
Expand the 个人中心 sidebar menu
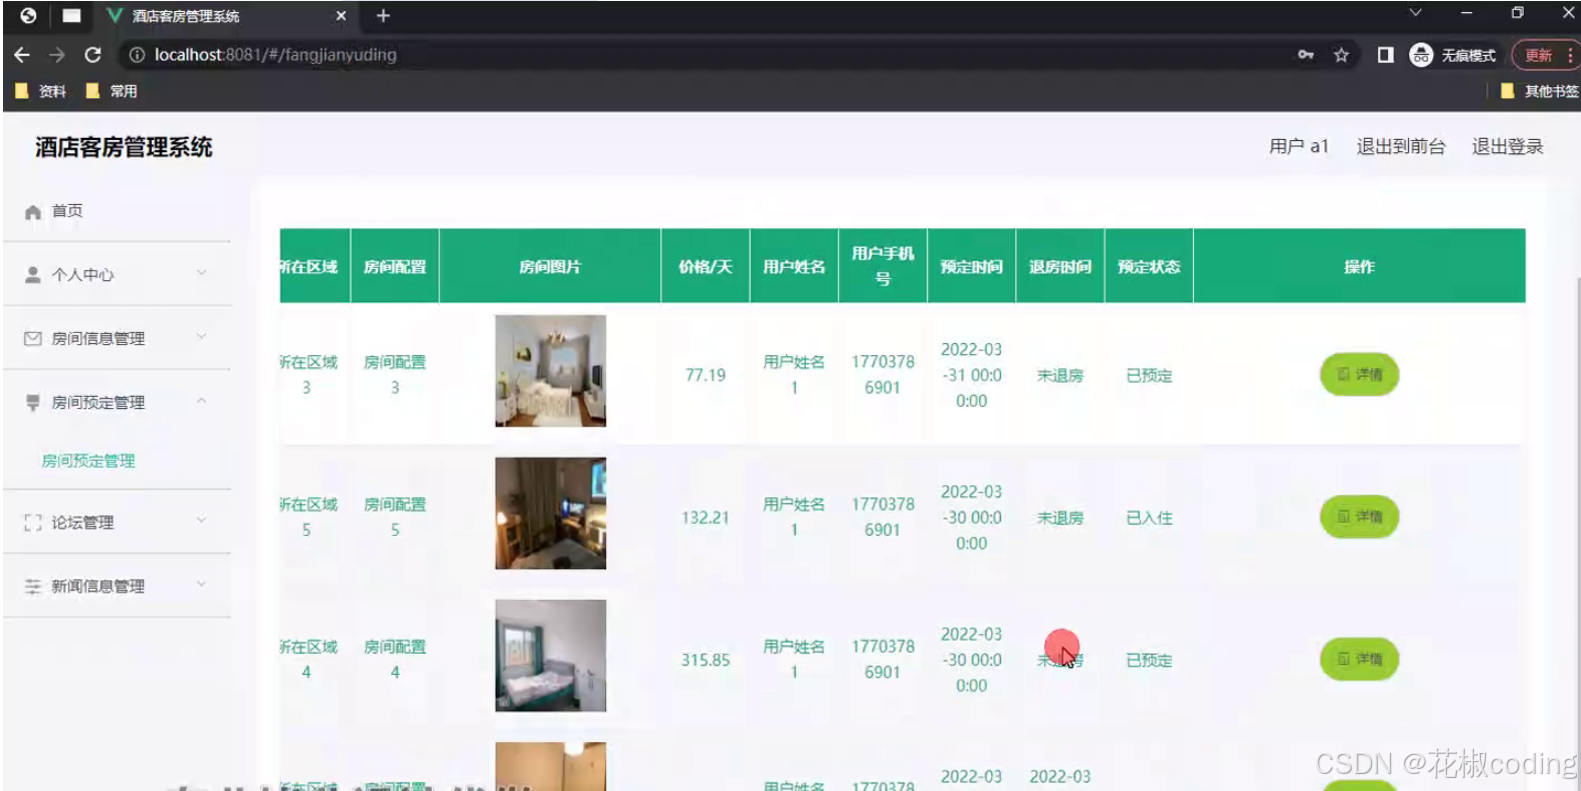tap(116, 274)
